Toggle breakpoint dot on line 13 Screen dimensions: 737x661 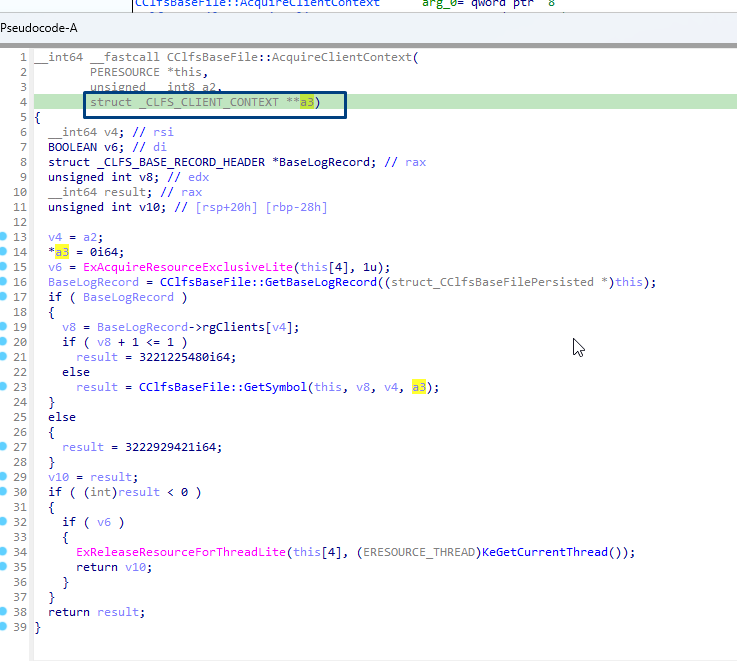click(x=3, y=236)
